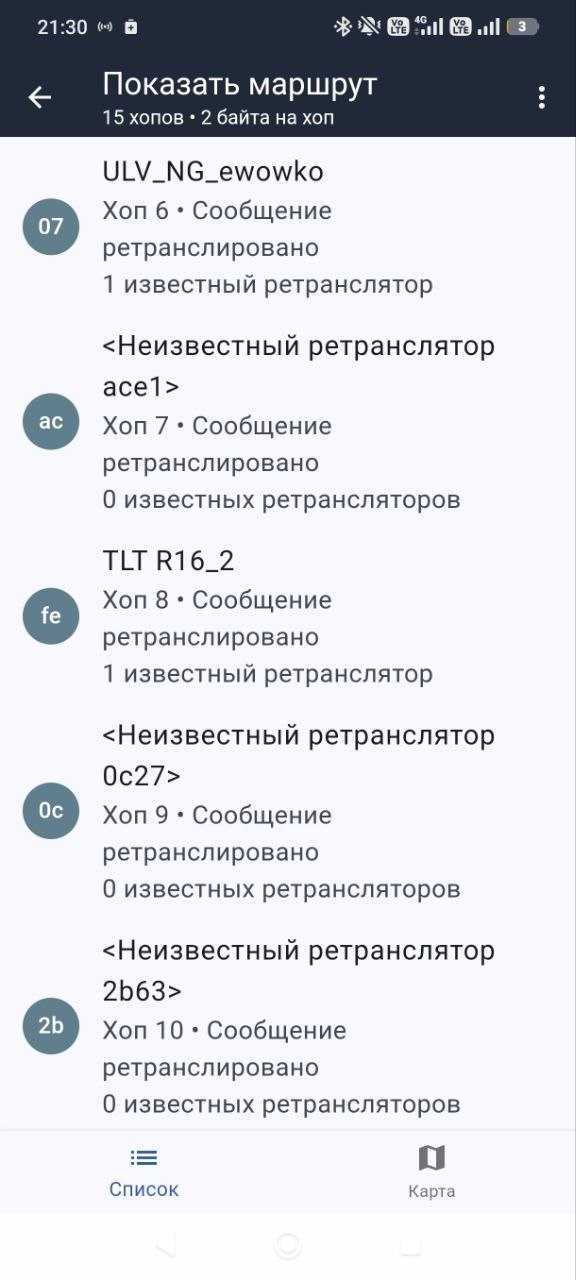Tap the battery indicator in status bar
The width and height of the screenshot is (576, 1280).
point(523,27)
